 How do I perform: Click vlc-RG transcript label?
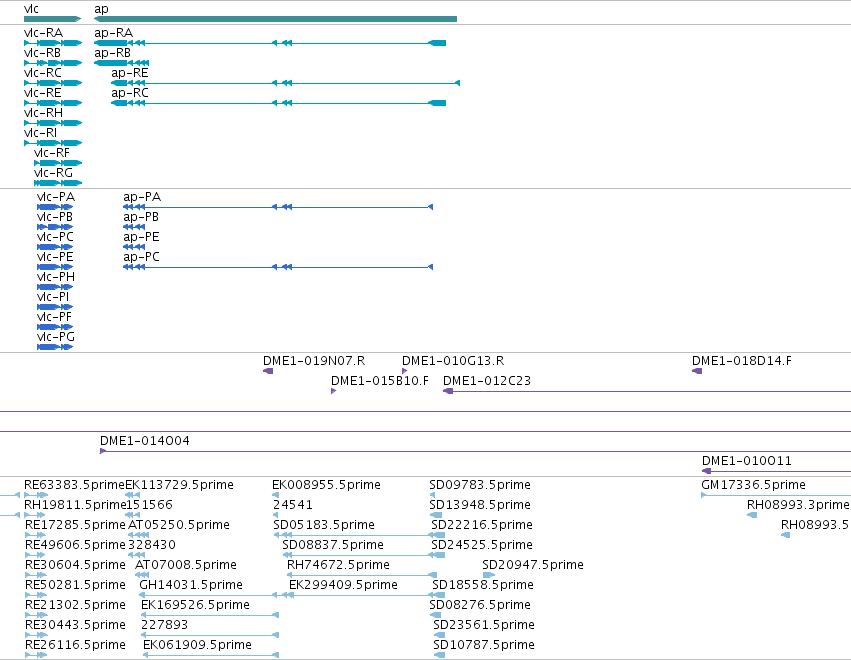pos(53,173)
